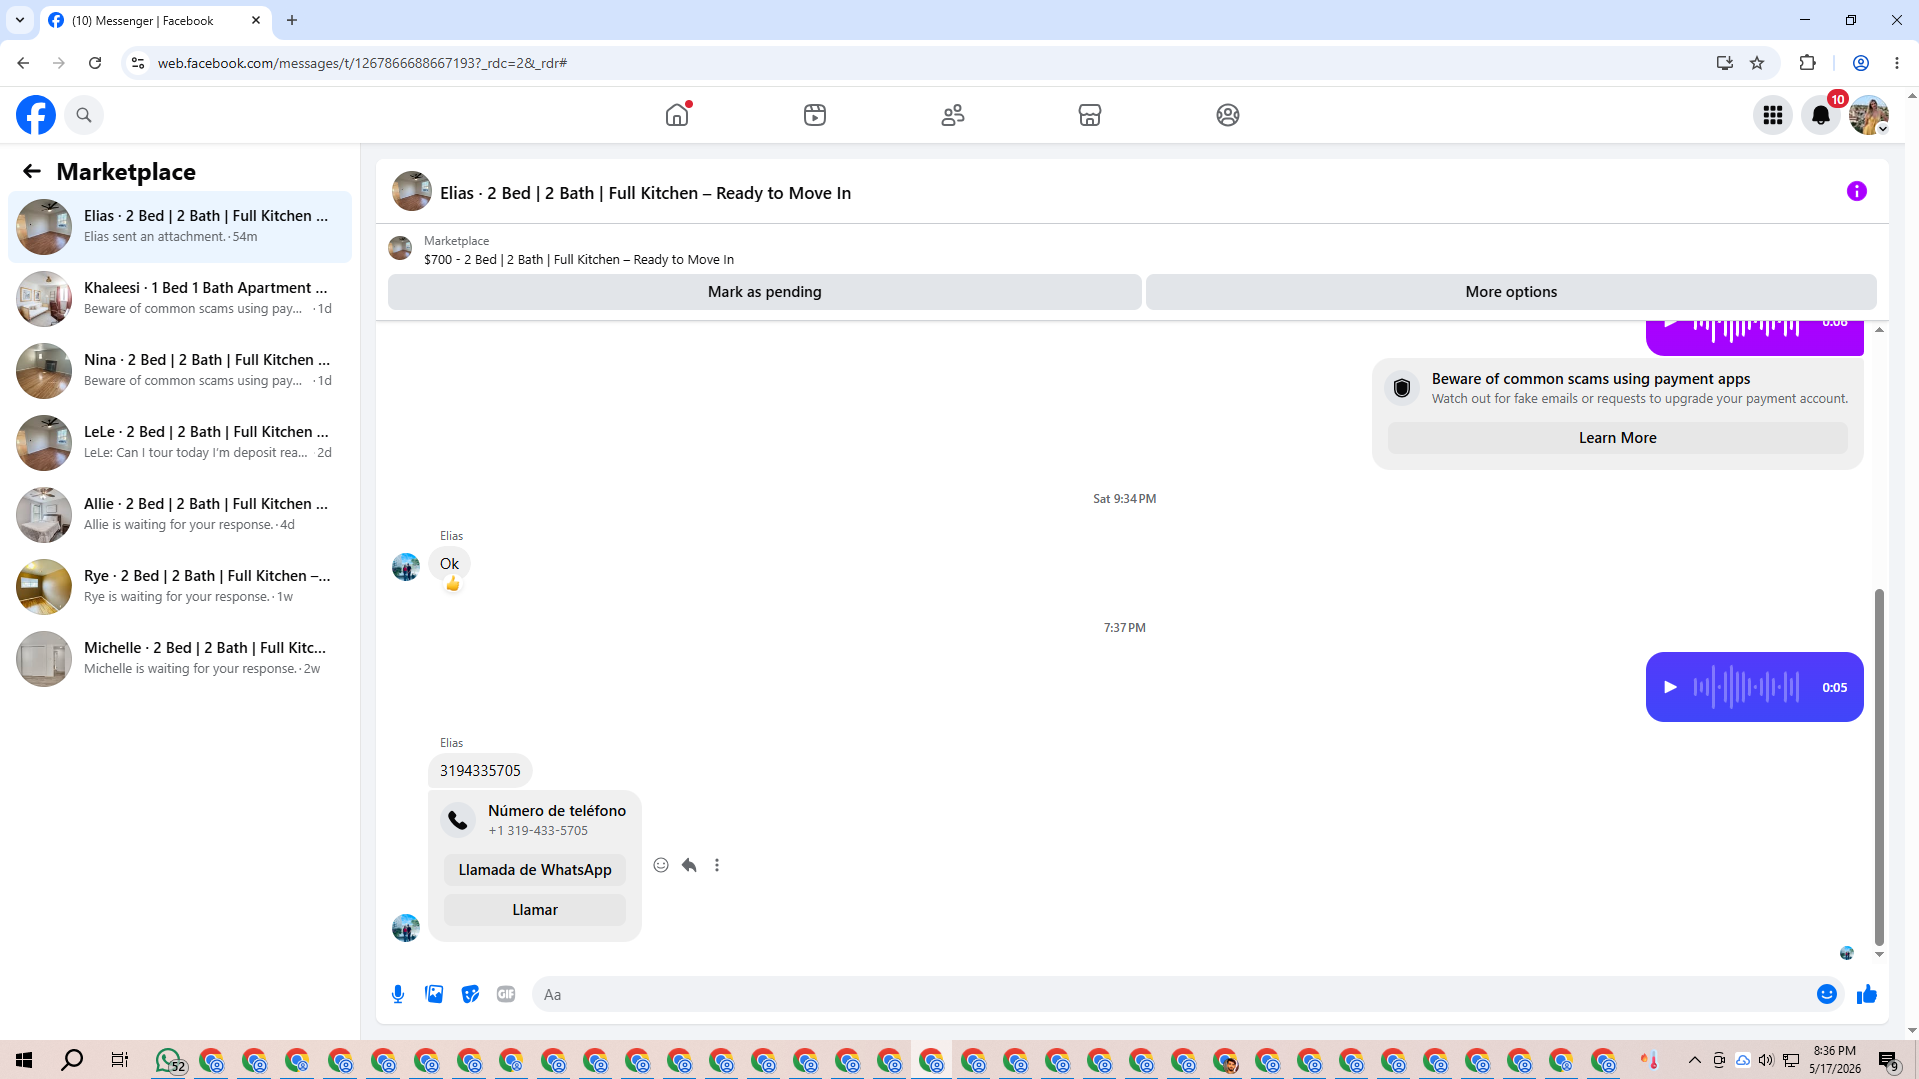Open the Facebook menu grid icon
The width and height of the screenshot is (1919, 1079).
[x=1773, y=115]
